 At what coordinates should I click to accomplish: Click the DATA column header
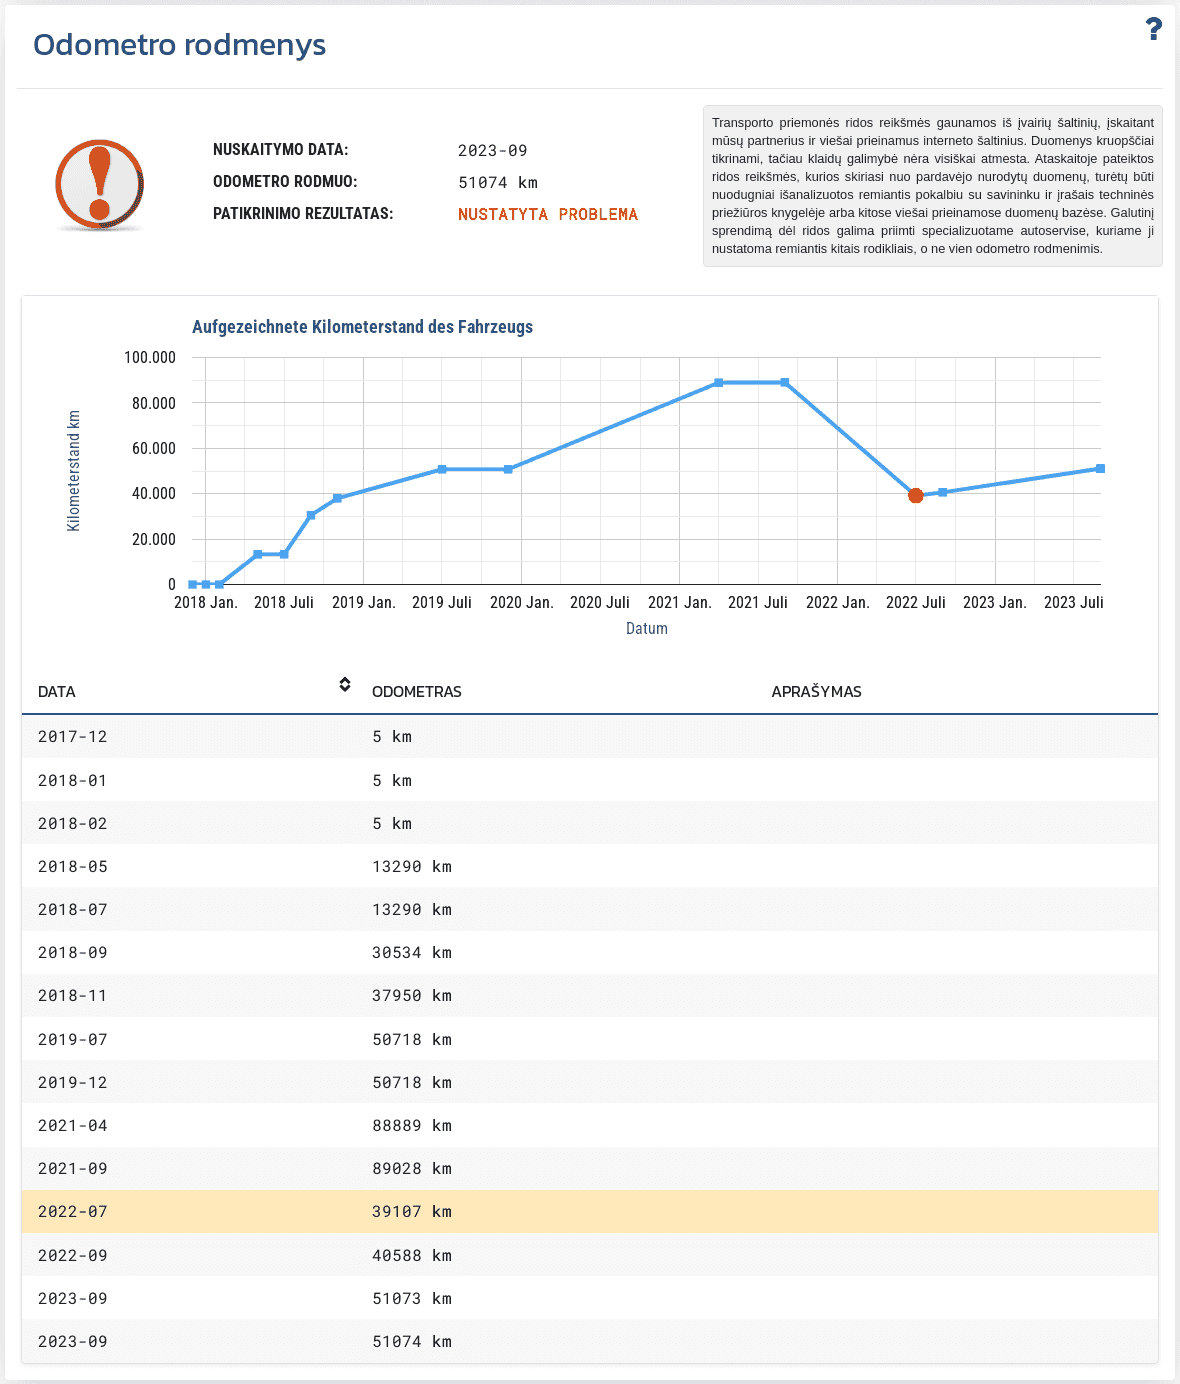[x=57, y=692]
